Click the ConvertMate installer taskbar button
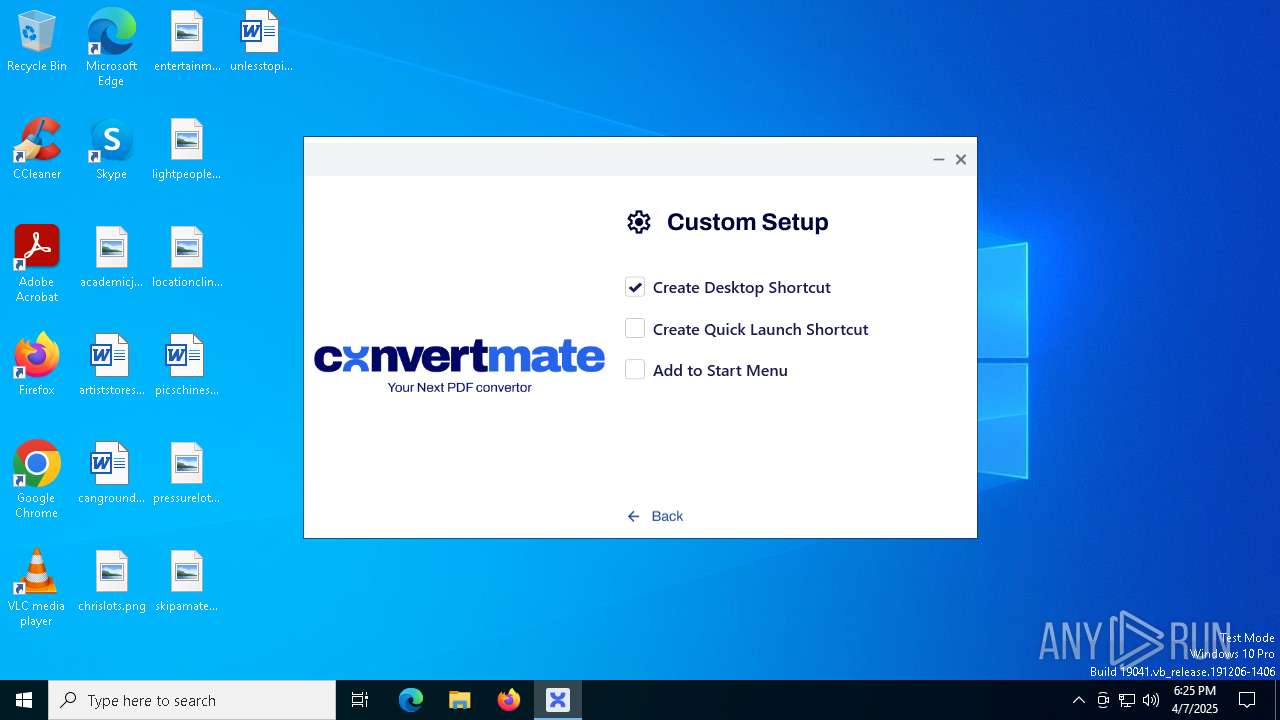This screenshot has width=1280, height=720. (558, 700)
